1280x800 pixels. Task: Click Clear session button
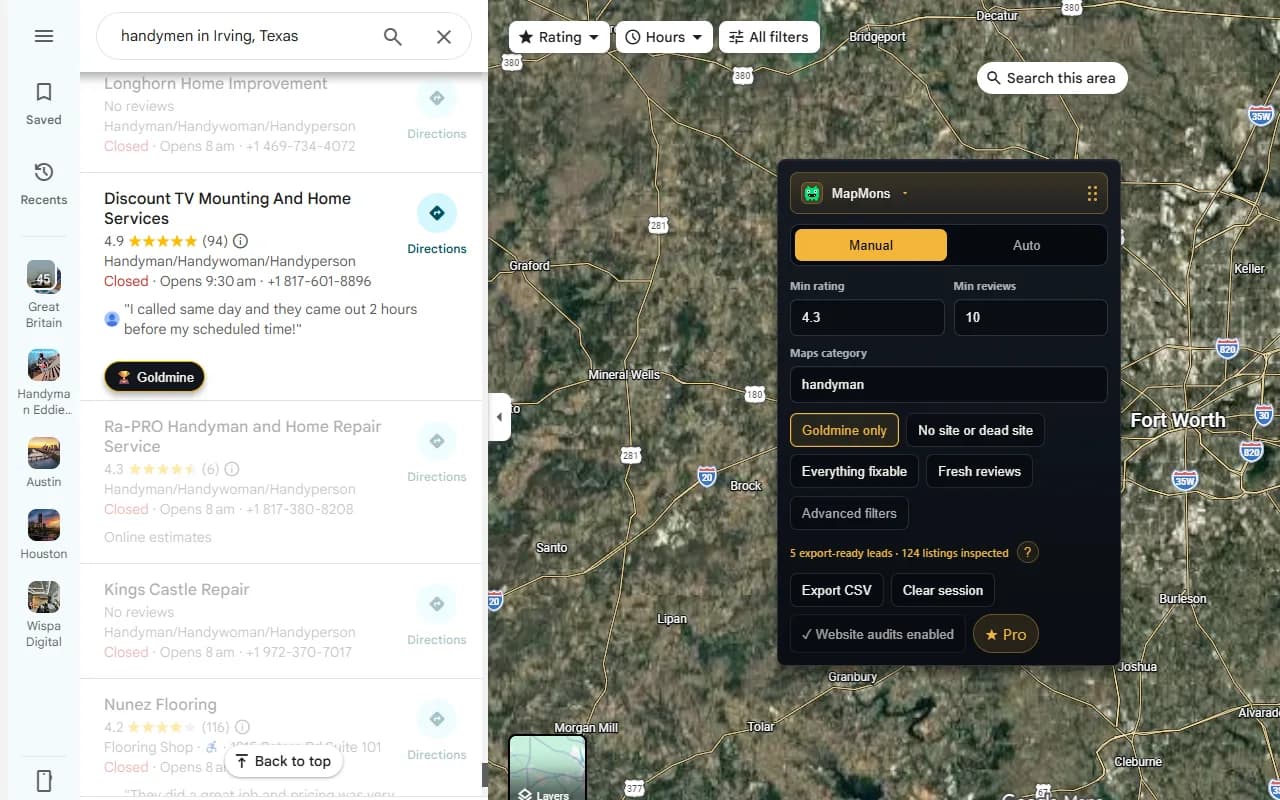(942, 590)
